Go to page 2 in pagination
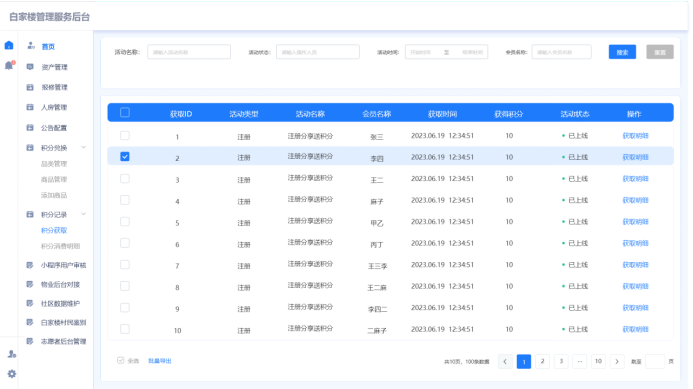Screen dimensions: 693x389 (542, 362)
